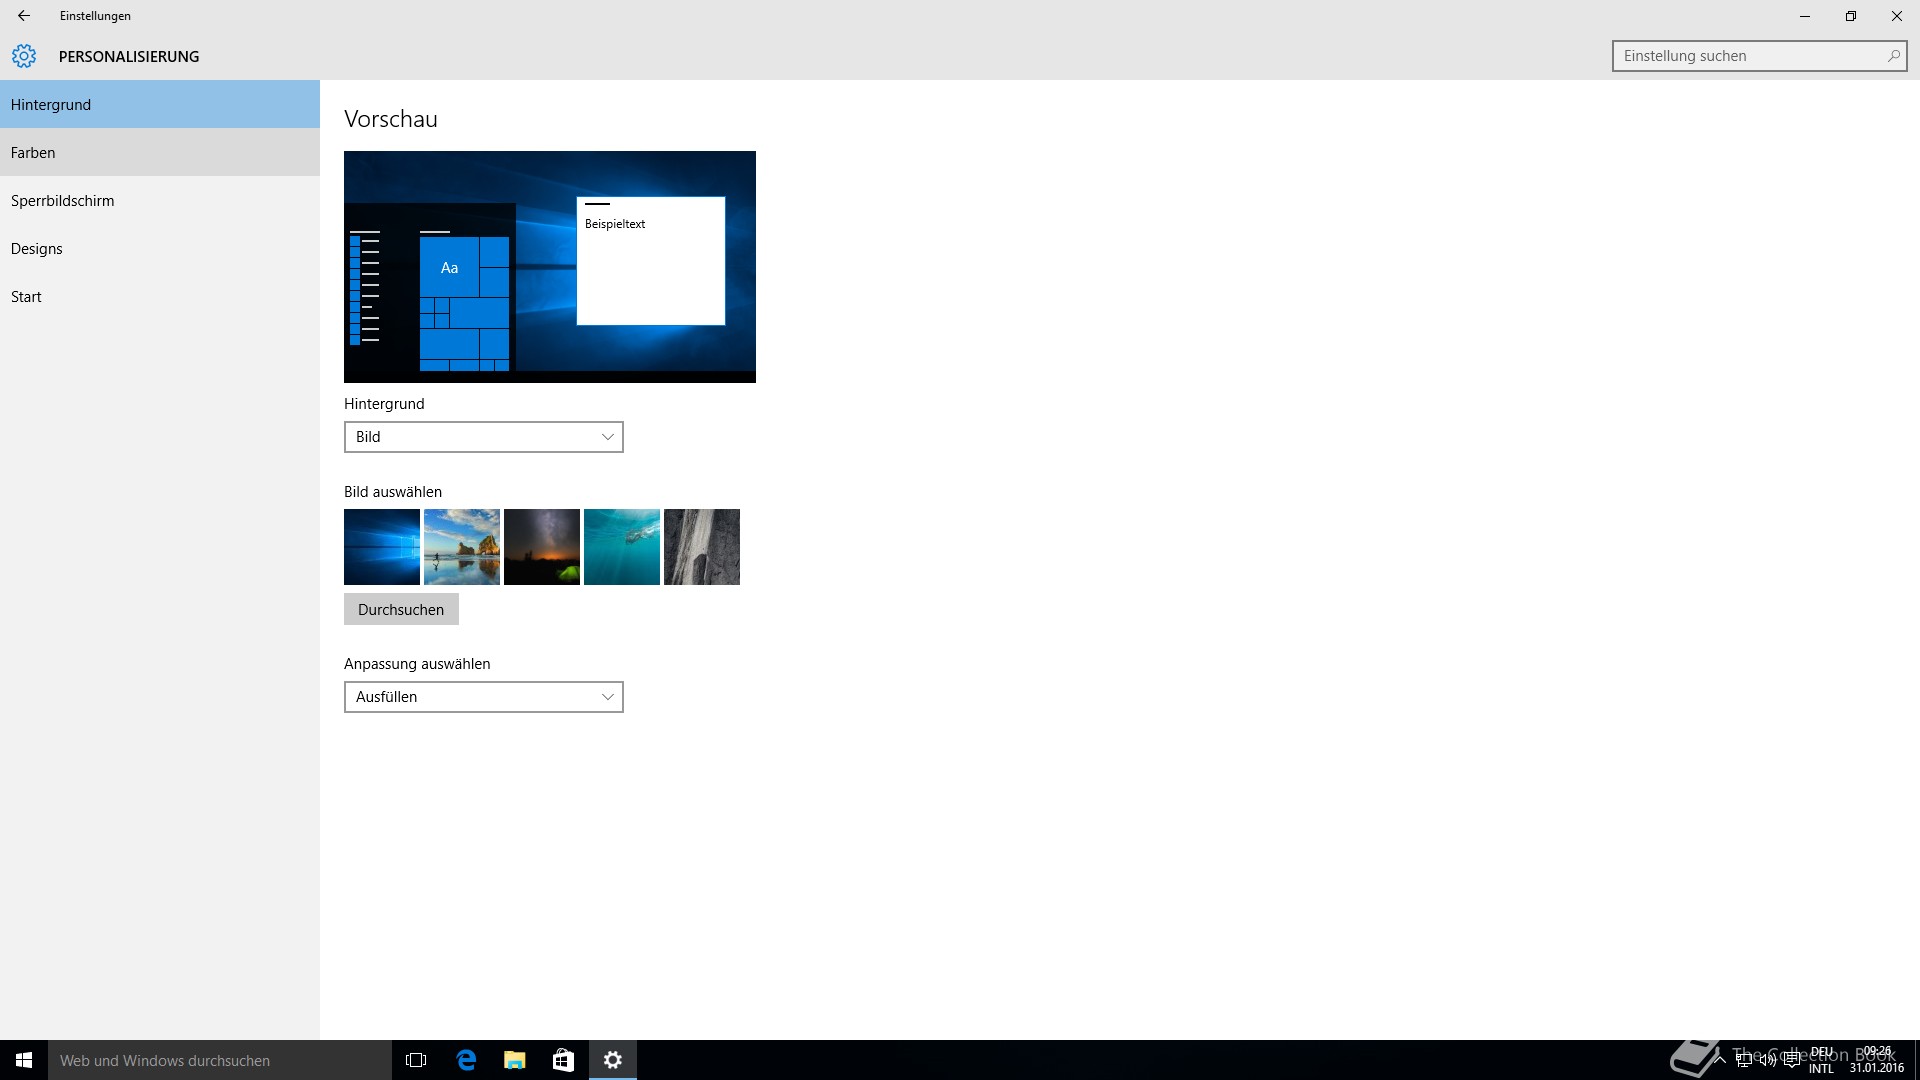
Task: Click the Personalisierung gear icon
Action: point(24,56)
